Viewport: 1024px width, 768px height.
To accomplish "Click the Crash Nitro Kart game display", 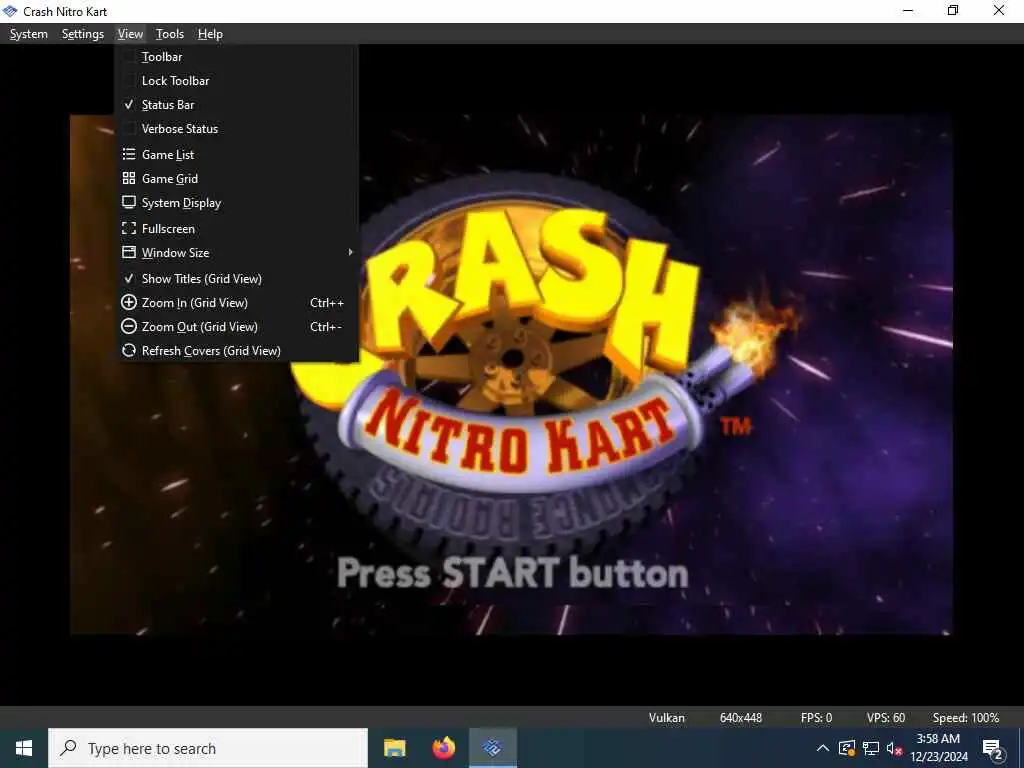I will click(511, 374).
